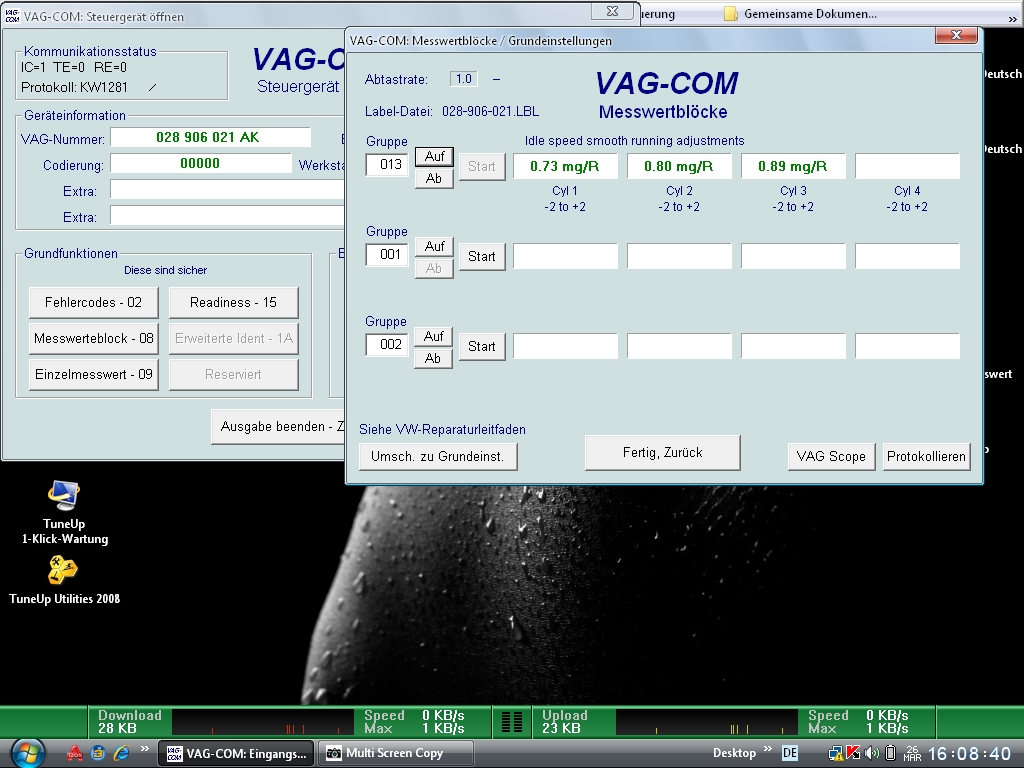Expand the Desktop toolbar chevron
This screenshot has height=768, width=1024.
[767, 749]
